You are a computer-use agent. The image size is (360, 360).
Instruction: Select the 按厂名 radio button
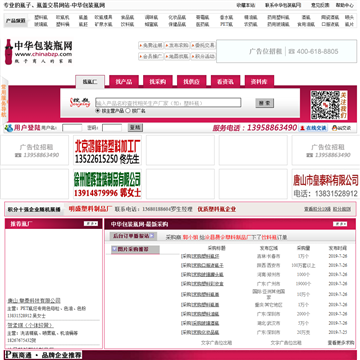coord(128,111)
